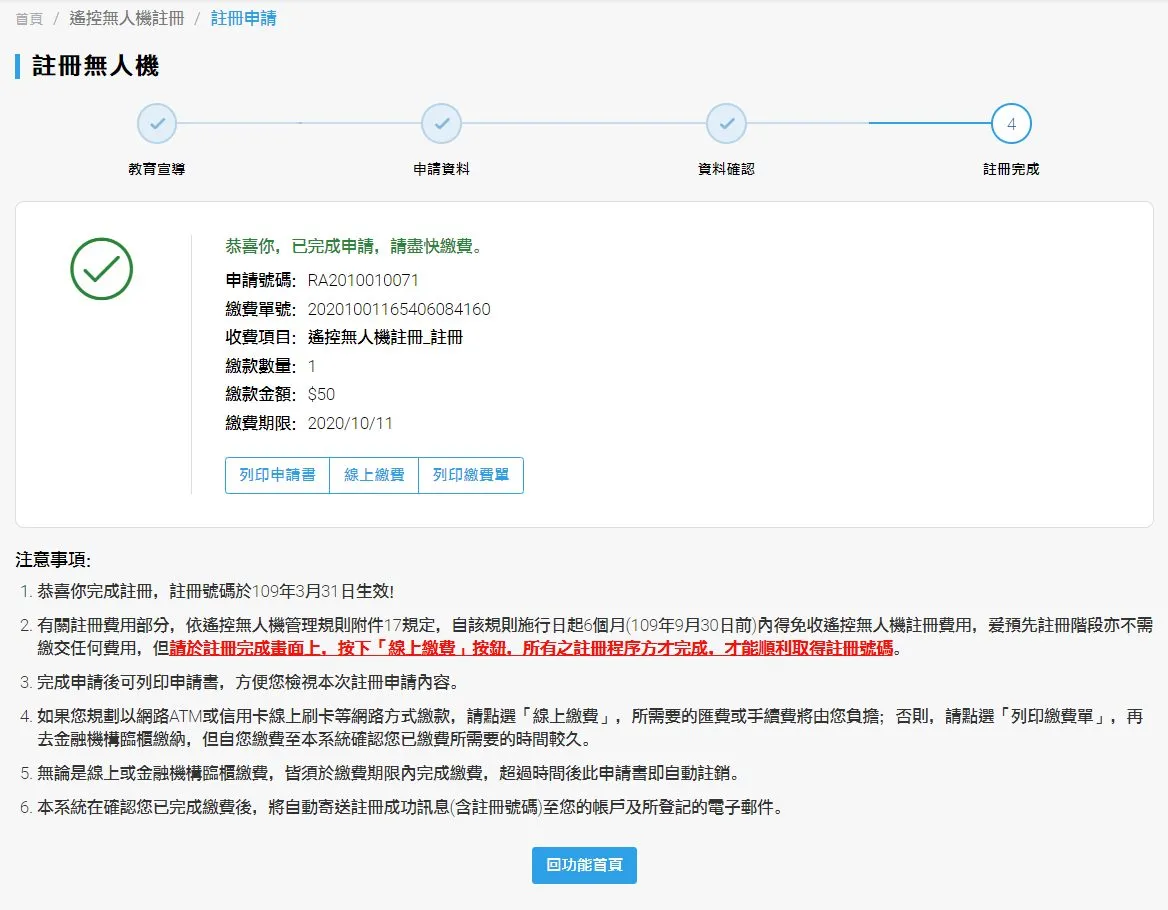This screenshot has width=1168, height=910.
Task: Click the 教育宣導 step label
Action: pyautogui.click(x=156, y=169)
